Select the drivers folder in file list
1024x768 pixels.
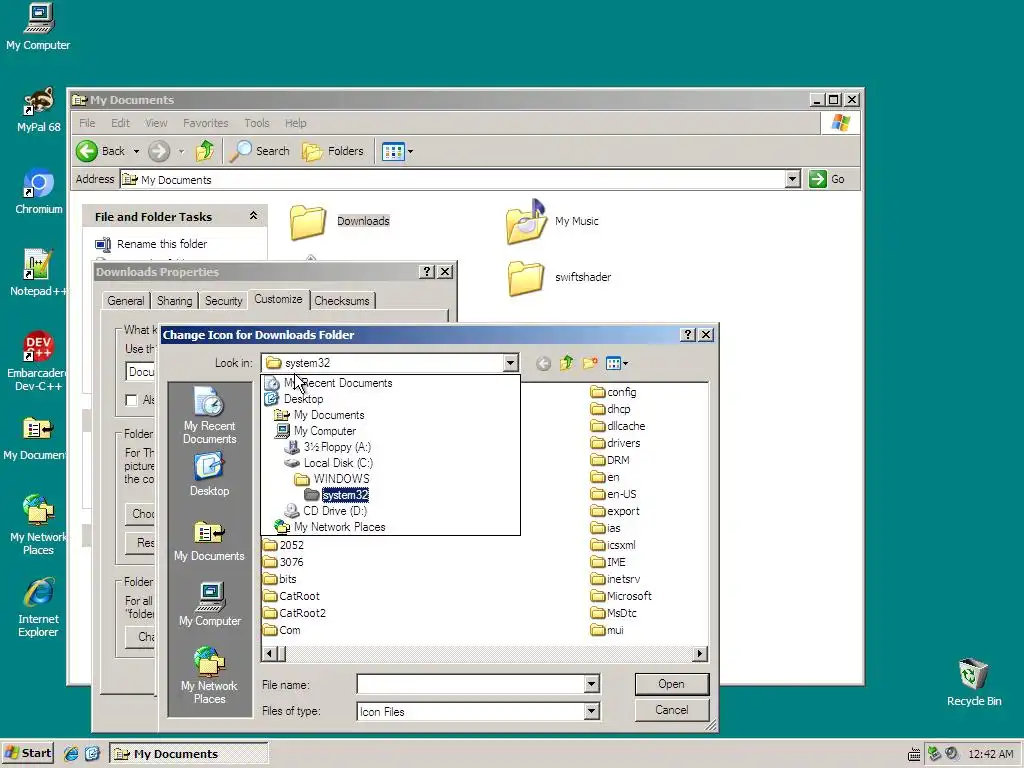(615, 443)
